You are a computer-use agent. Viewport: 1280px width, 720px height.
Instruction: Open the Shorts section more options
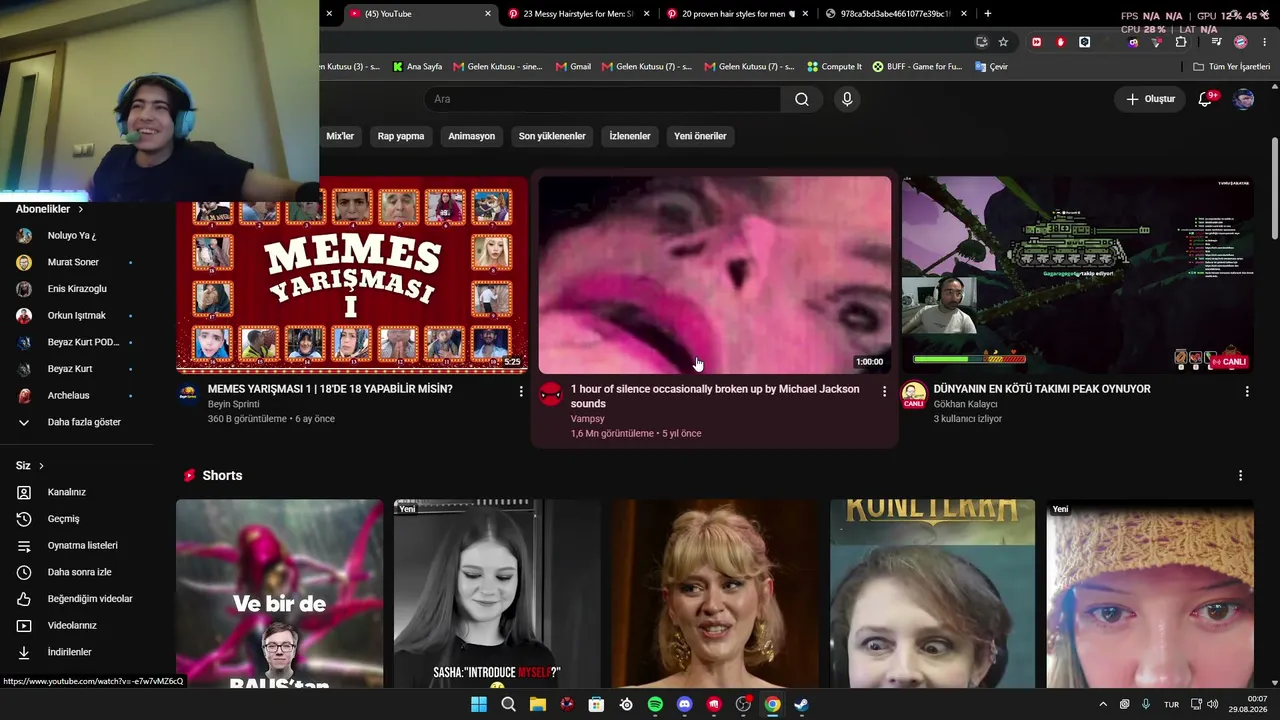coord(1240,475)
